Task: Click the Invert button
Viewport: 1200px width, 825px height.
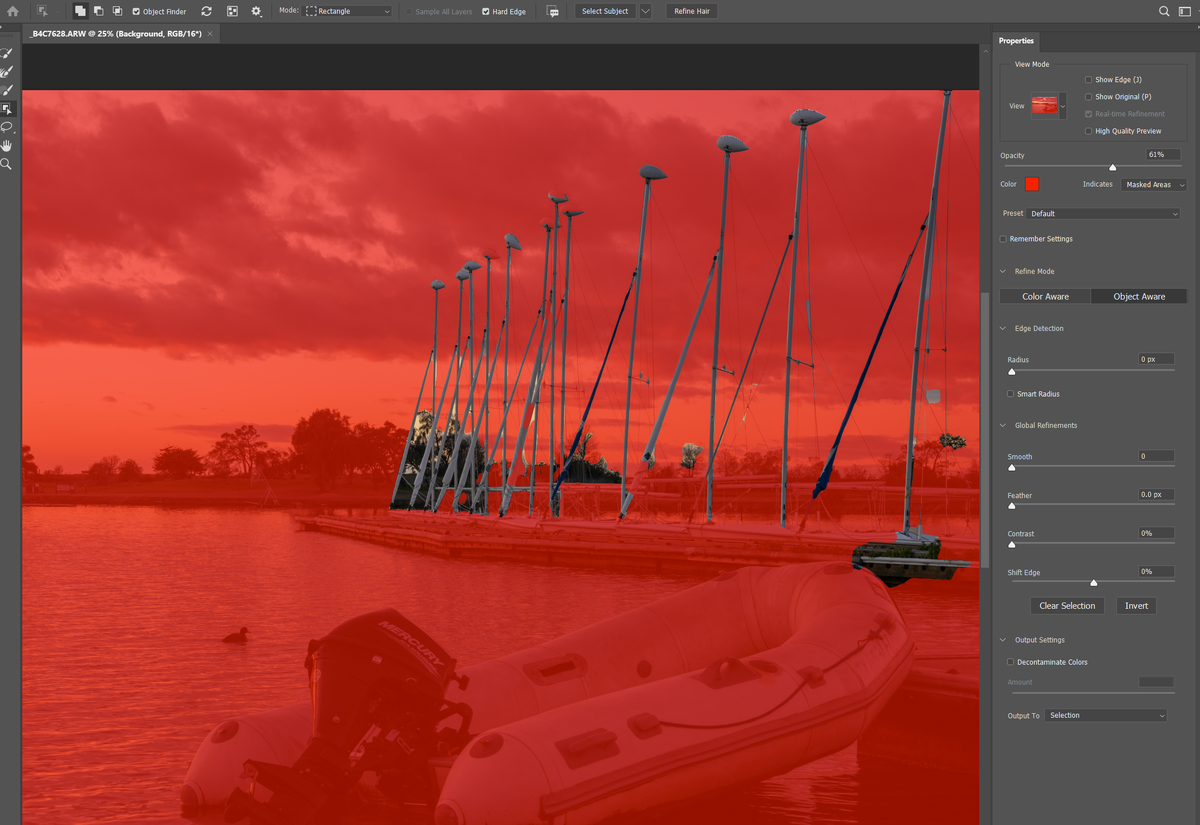Action: coord(1136,606)
